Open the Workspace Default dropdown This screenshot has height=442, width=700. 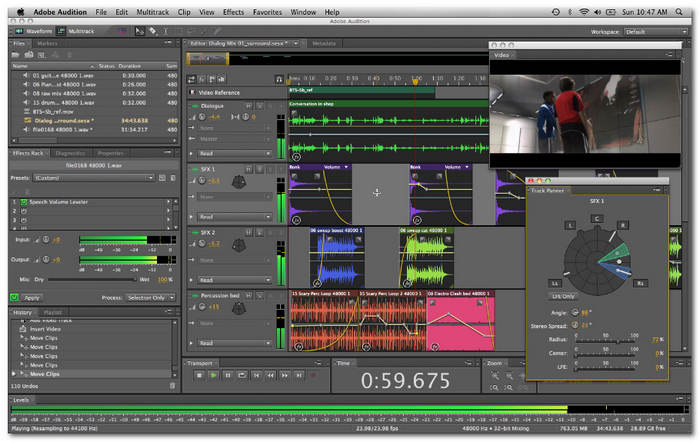tap(655, 32)
